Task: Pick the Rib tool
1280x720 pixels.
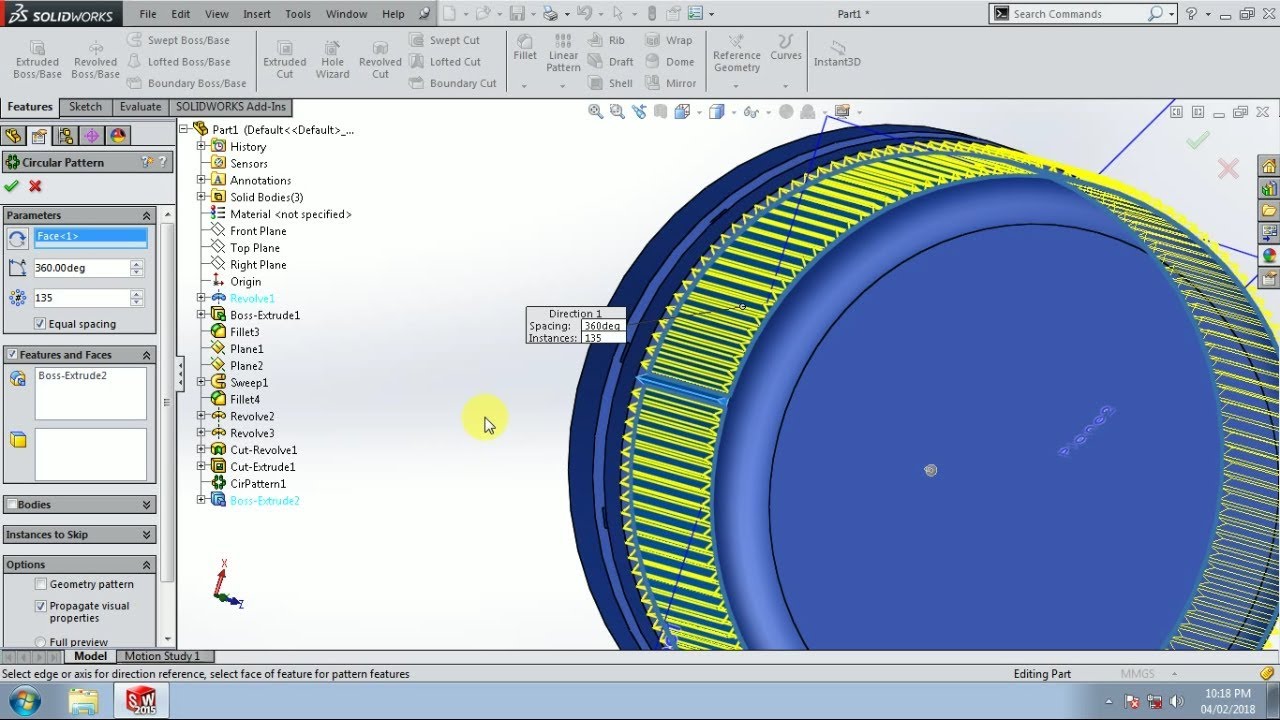Action: 606,40
